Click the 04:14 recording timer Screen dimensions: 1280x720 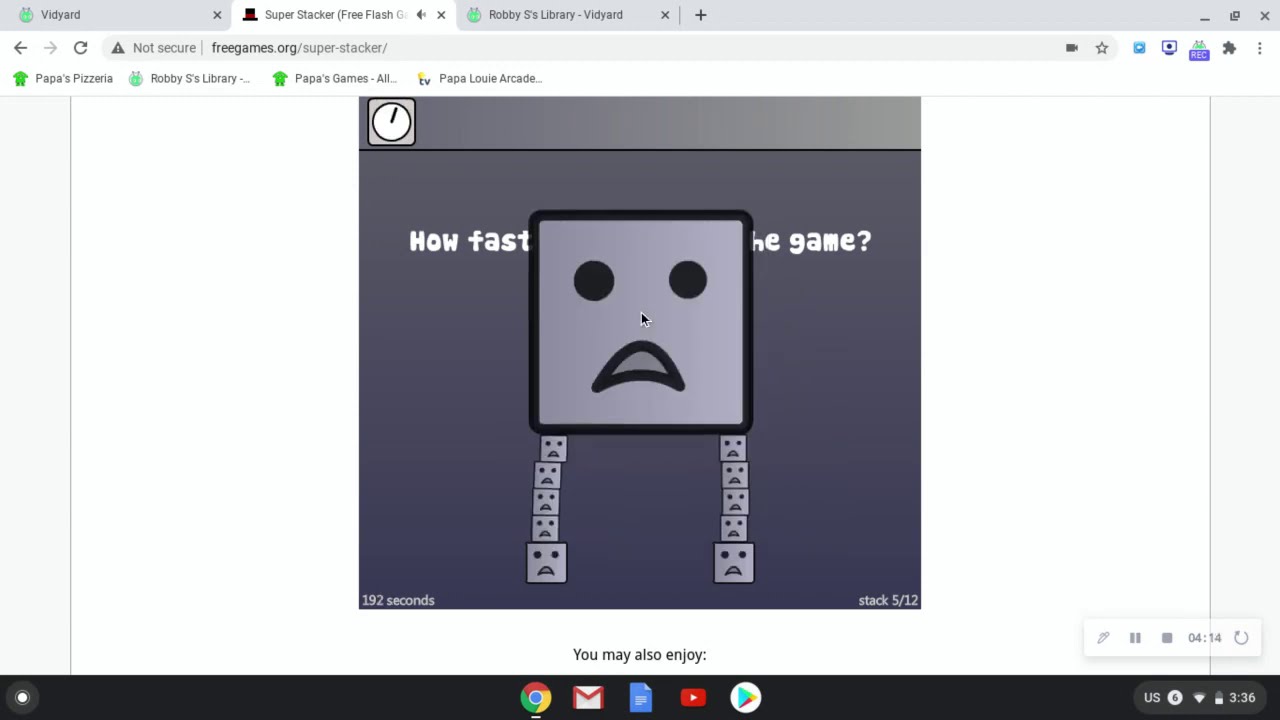1204,638
